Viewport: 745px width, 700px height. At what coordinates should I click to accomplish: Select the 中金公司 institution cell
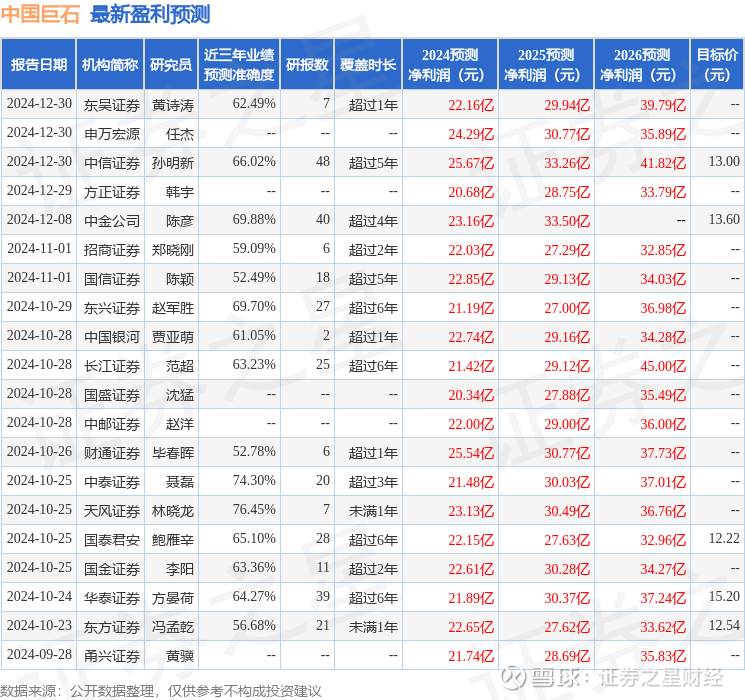click(x=112, y=221)
